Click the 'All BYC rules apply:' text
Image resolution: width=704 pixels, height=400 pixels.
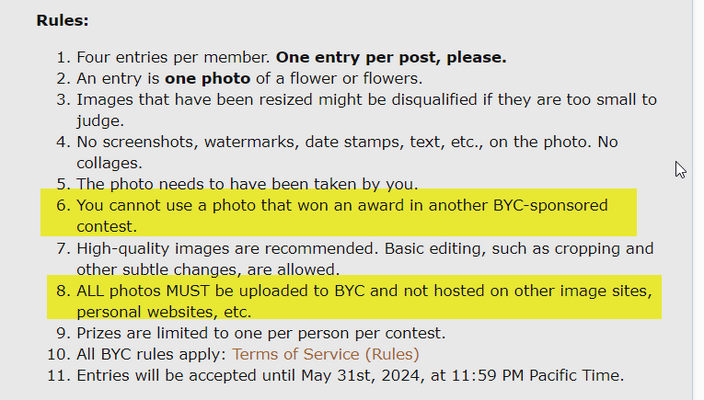click(151, 354)
